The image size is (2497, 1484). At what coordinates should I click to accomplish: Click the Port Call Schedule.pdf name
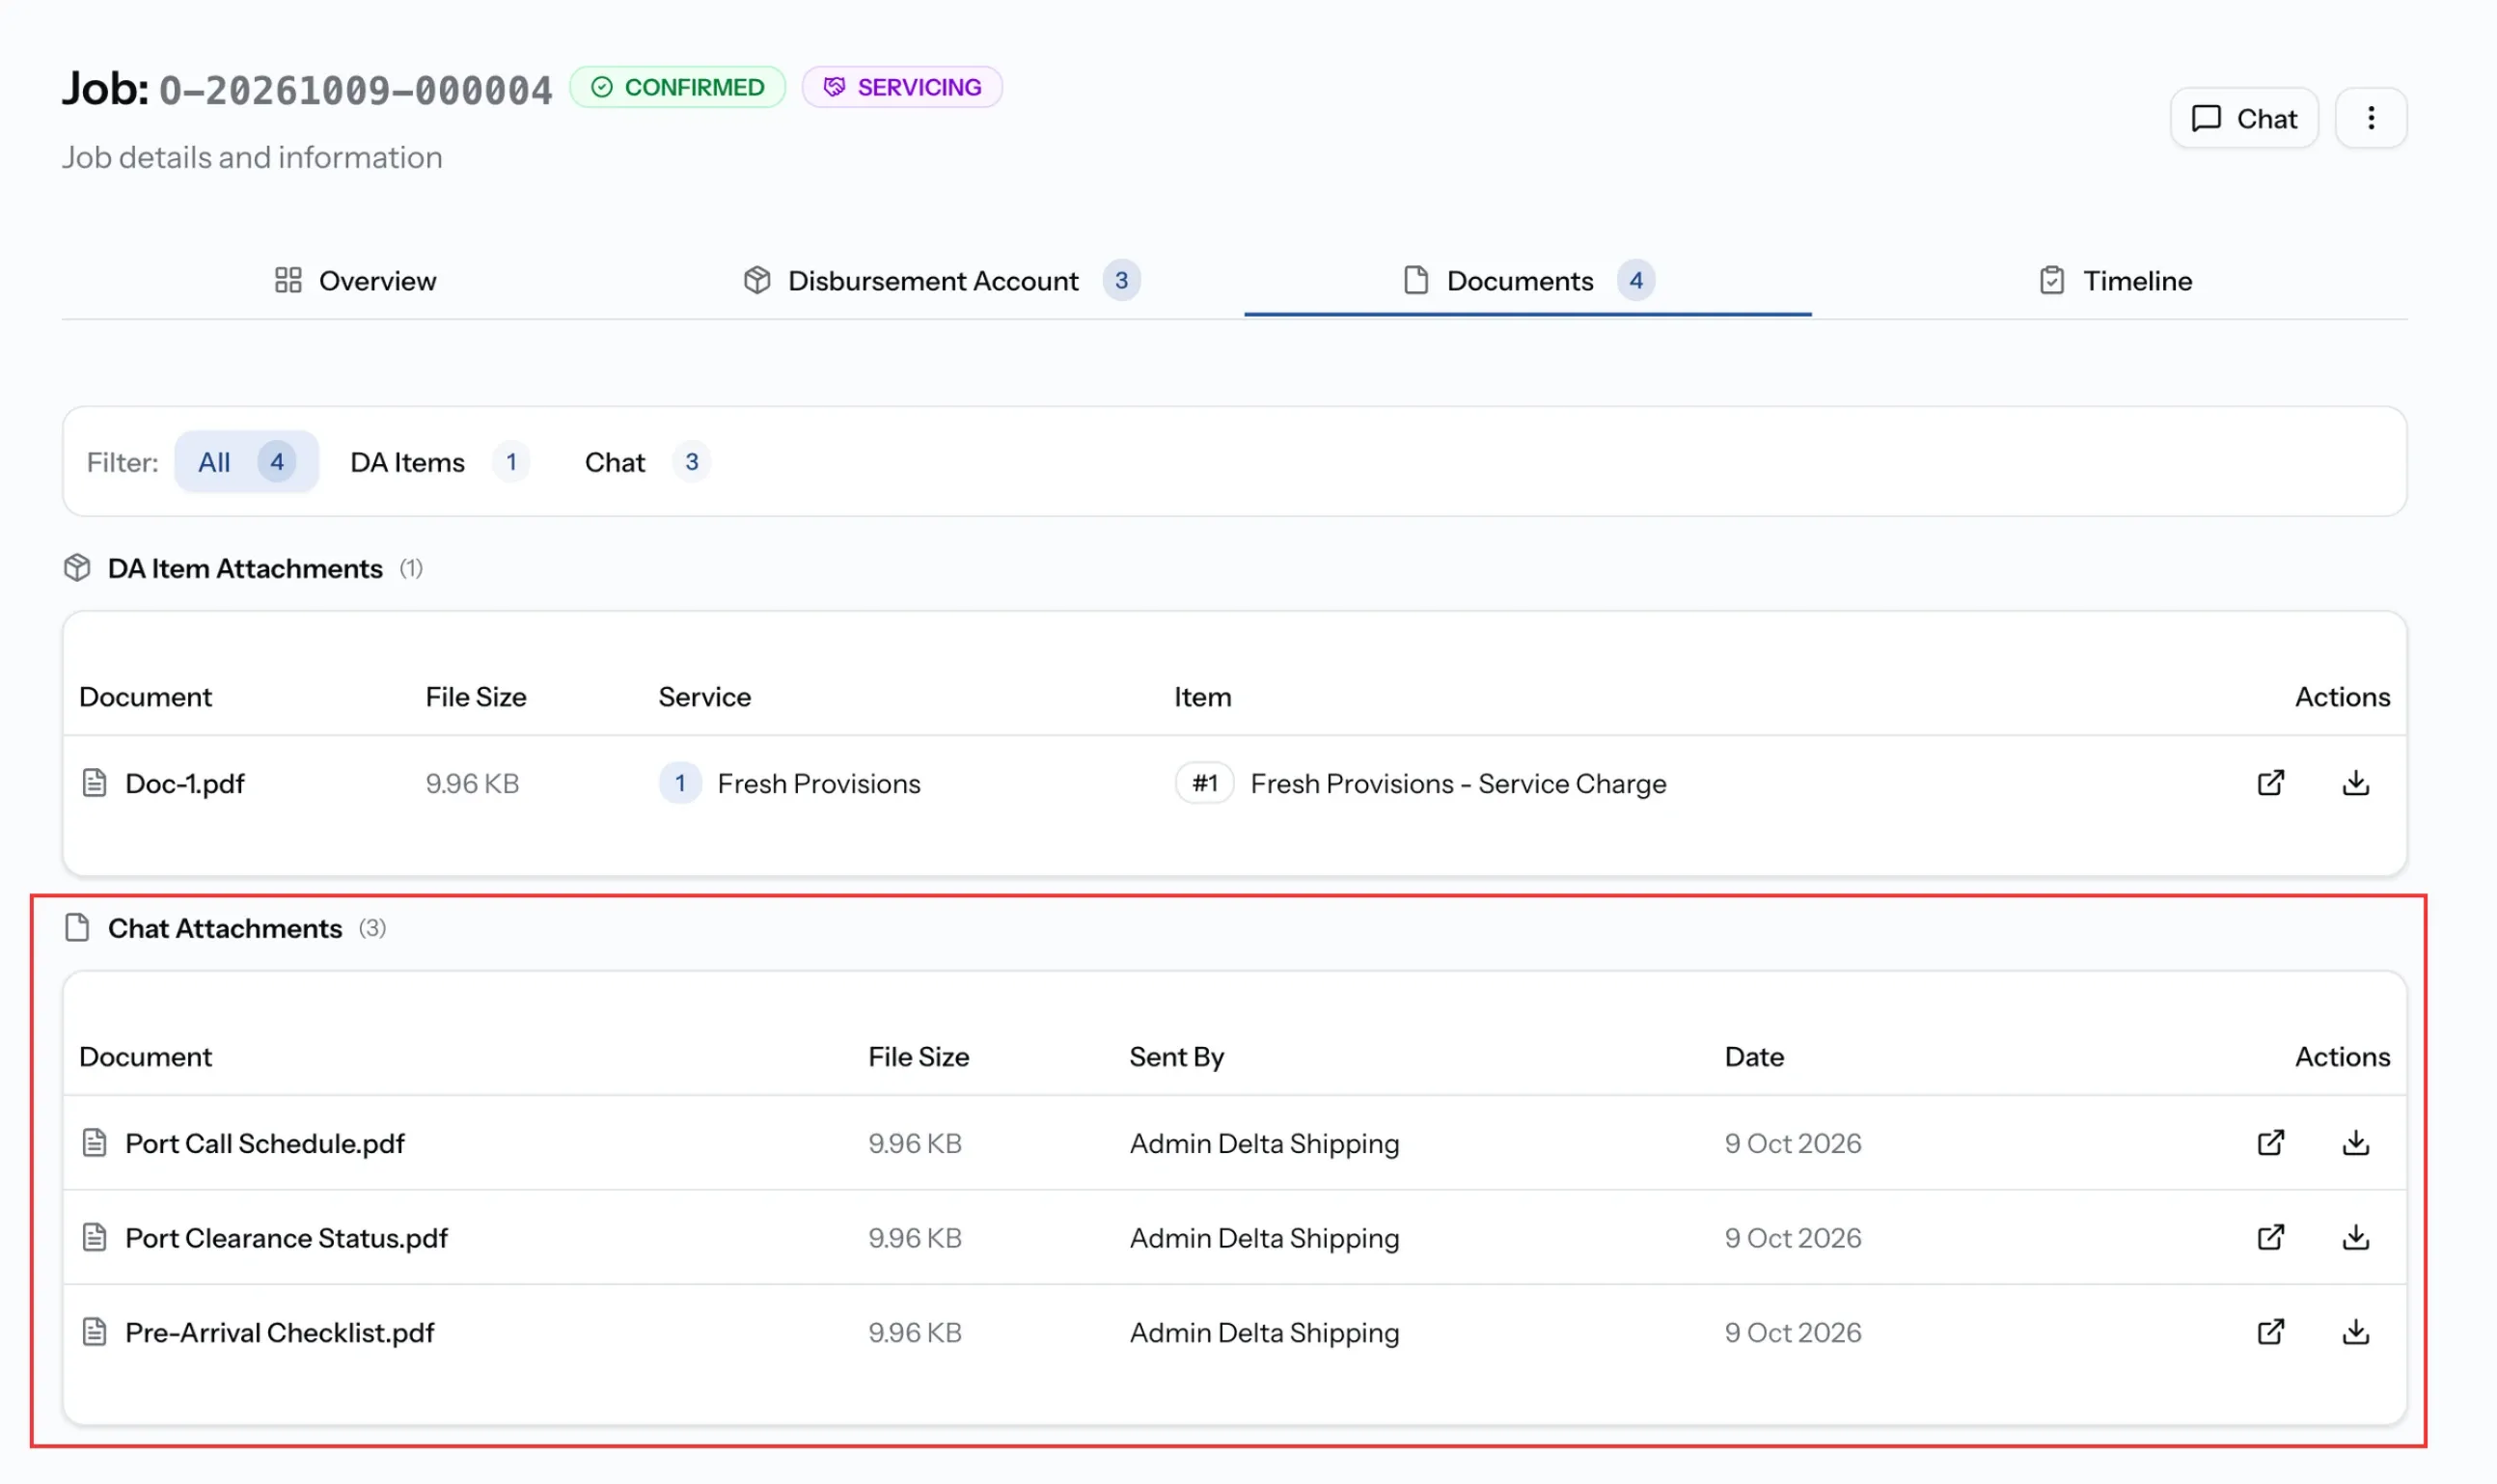tap(264, 1144)
